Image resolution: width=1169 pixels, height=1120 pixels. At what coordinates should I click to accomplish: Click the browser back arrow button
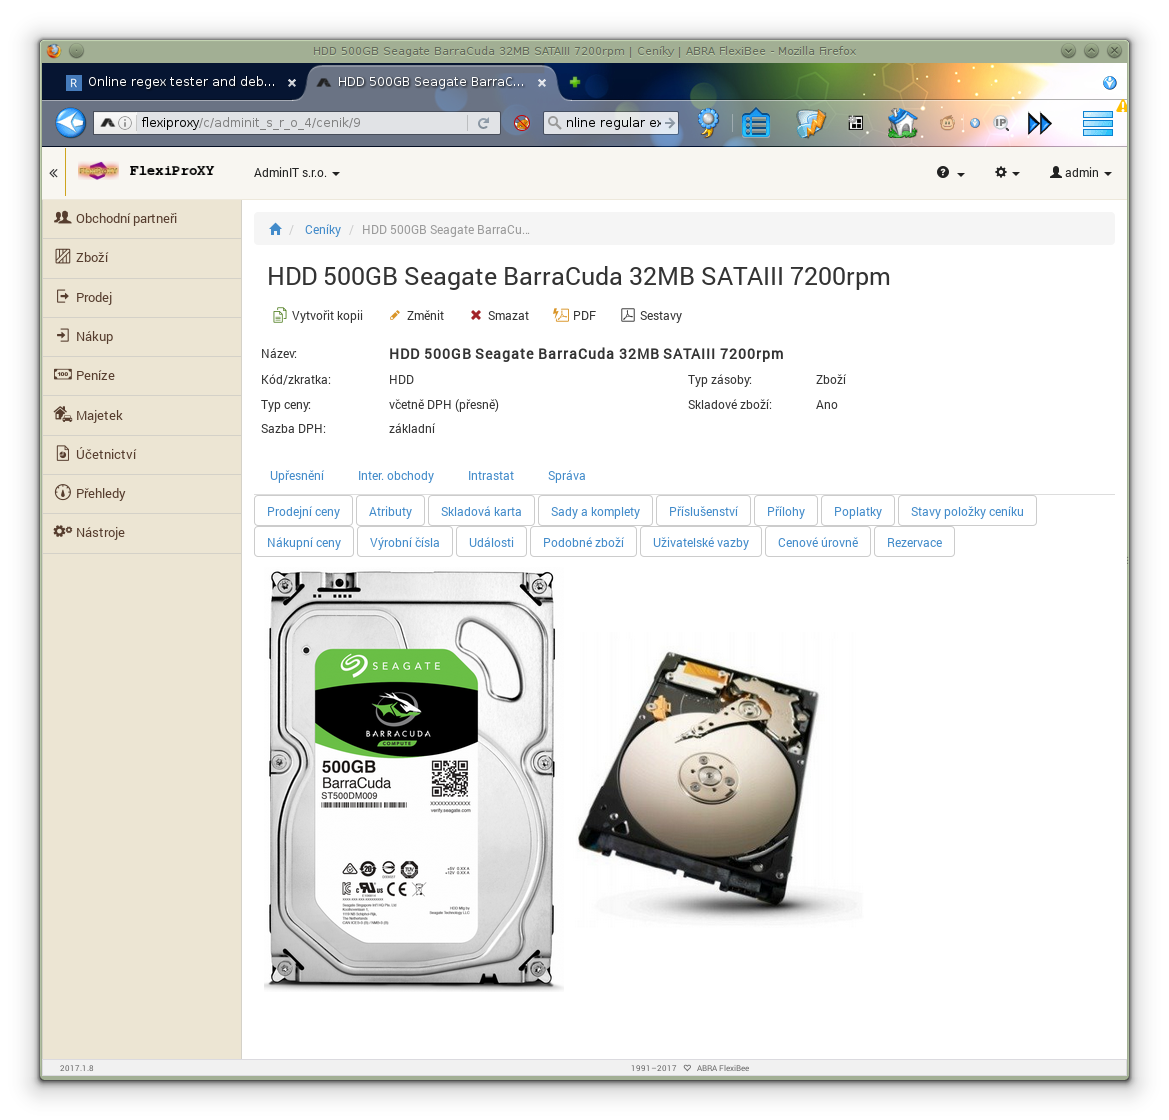pos(70,122)
